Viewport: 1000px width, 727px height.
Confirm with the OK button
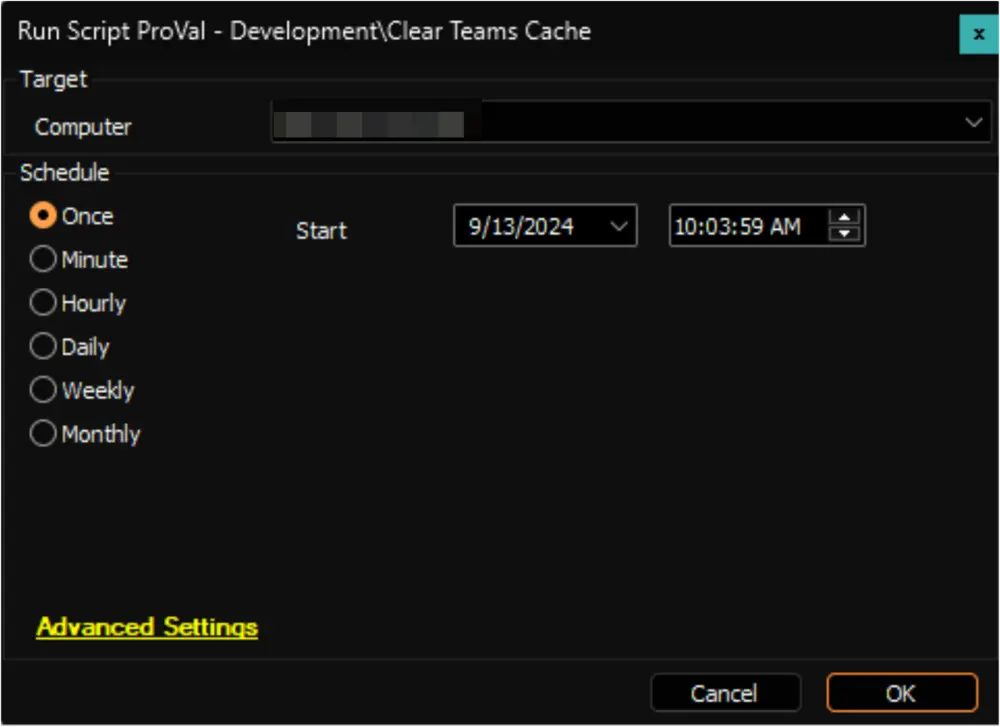pyautogui.click(x=902, y=693)
